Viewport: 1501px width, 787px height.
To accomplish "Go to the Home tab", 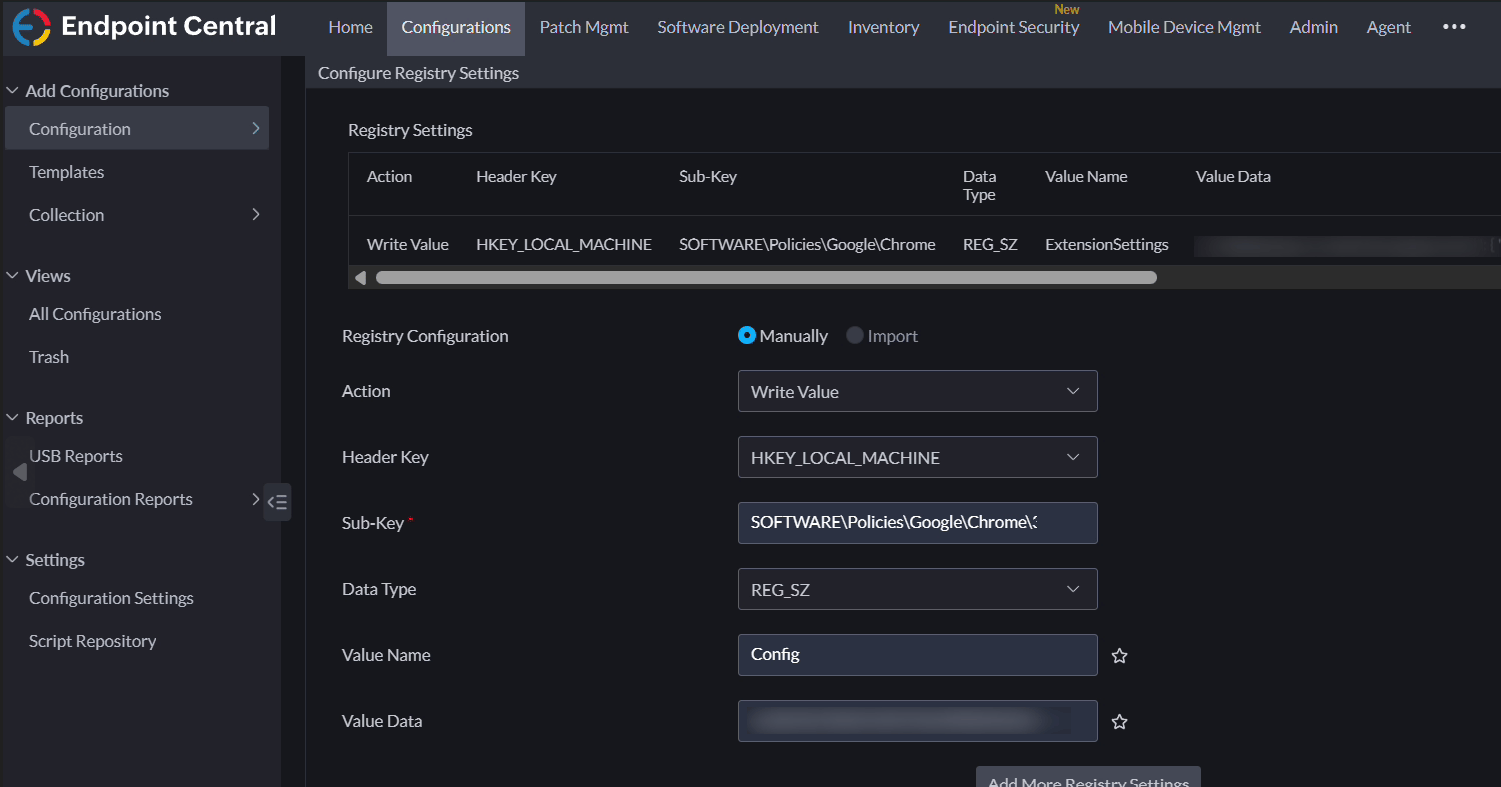I will pyautogui.click(x=350, y=27).
